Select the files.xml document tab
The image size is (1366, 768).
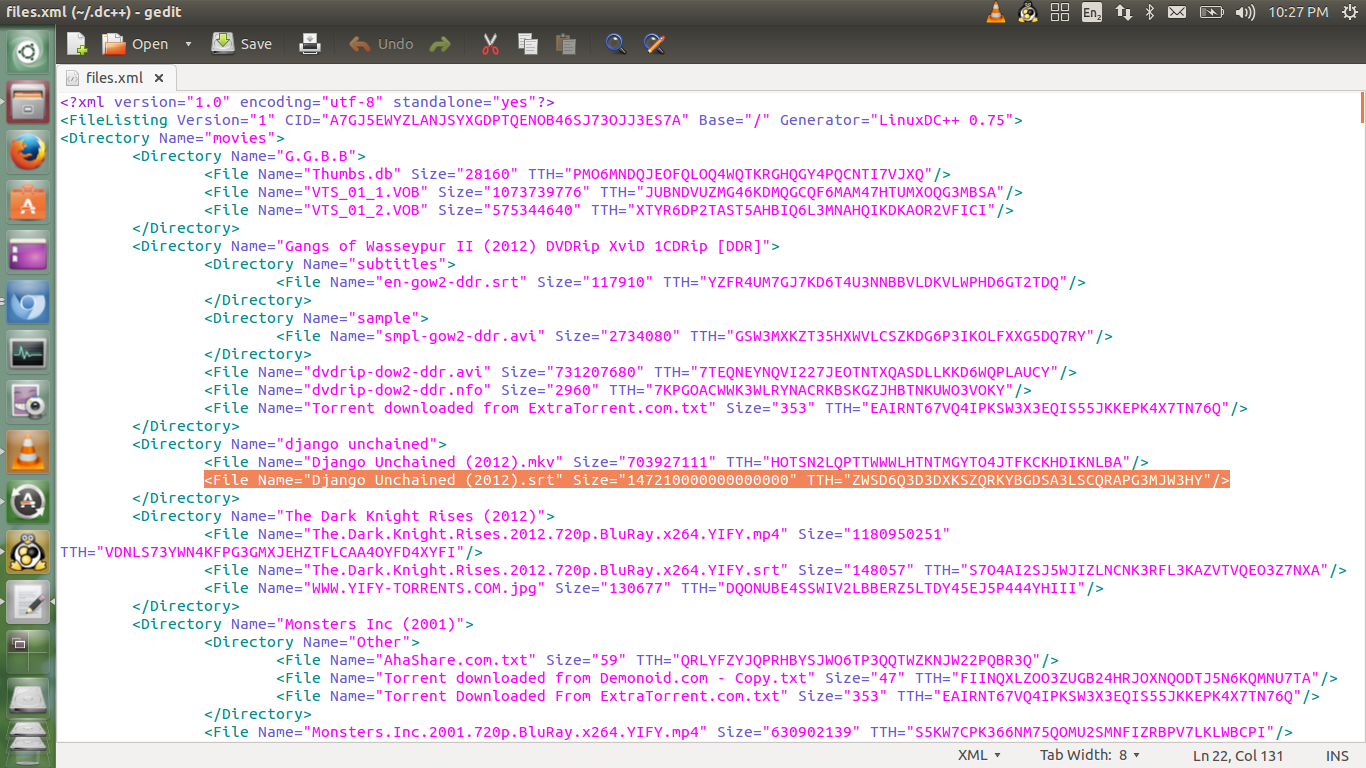[114, 78]
